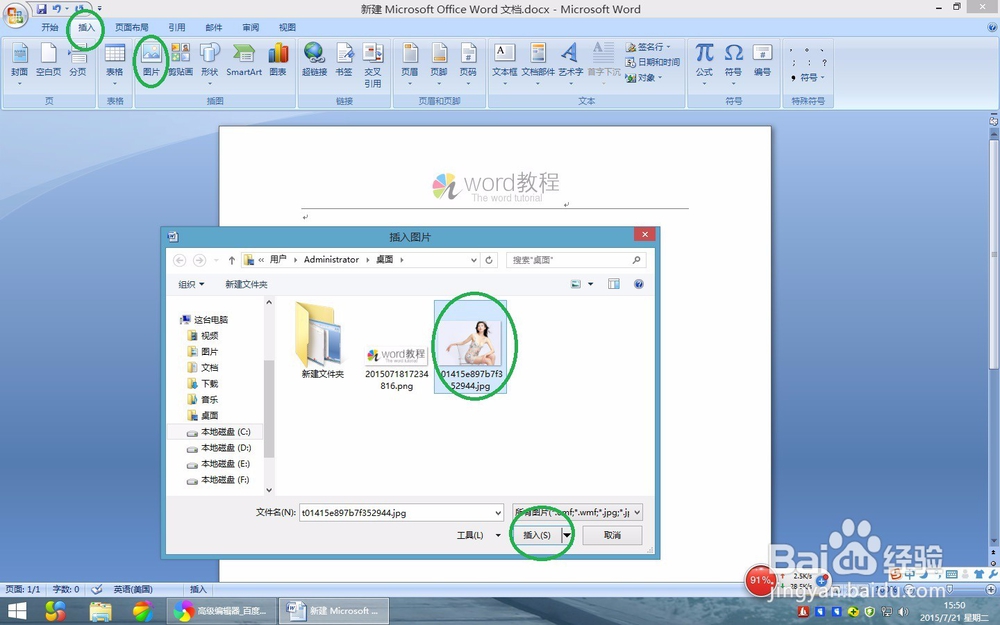Click New Folder (新建文件夹) button

point(246,284)
